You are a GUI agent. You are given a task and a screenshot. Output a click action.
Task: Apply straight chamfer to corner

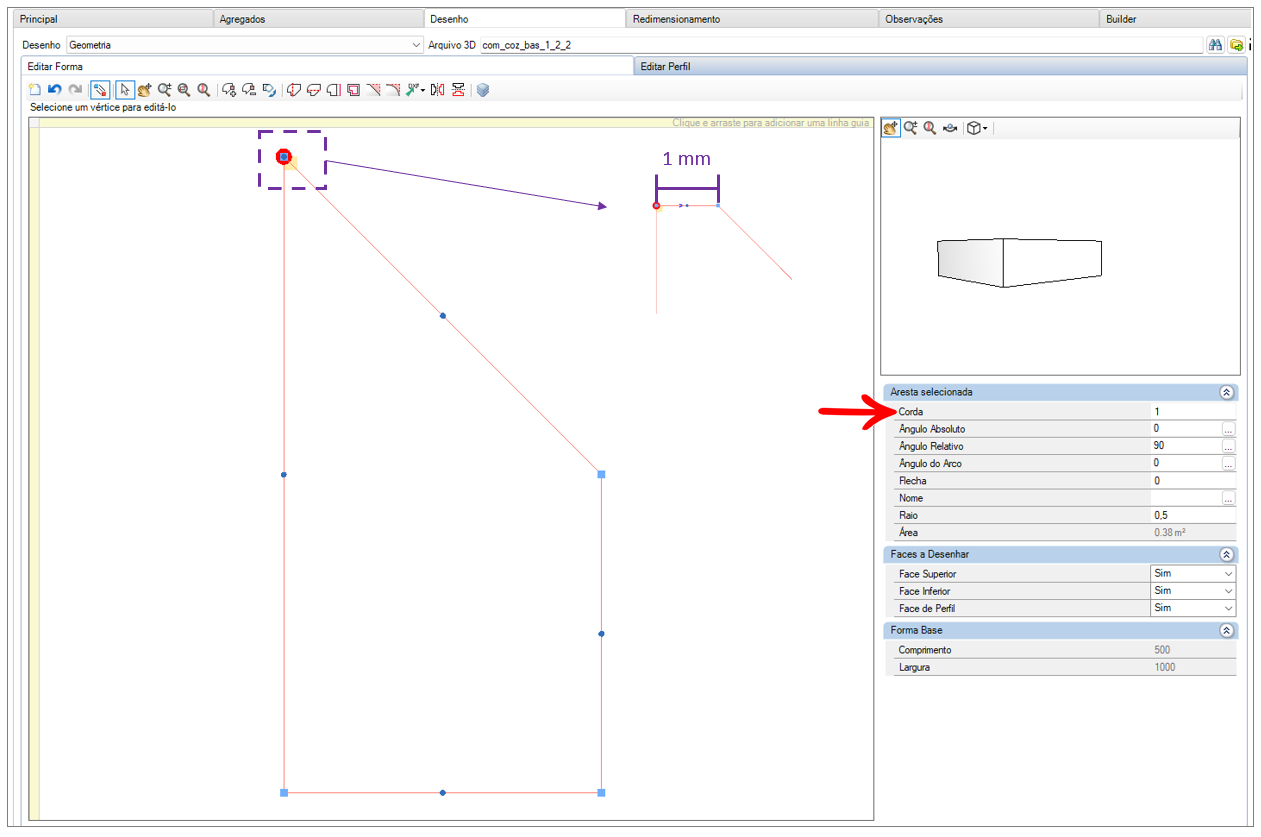pos(374,90)
